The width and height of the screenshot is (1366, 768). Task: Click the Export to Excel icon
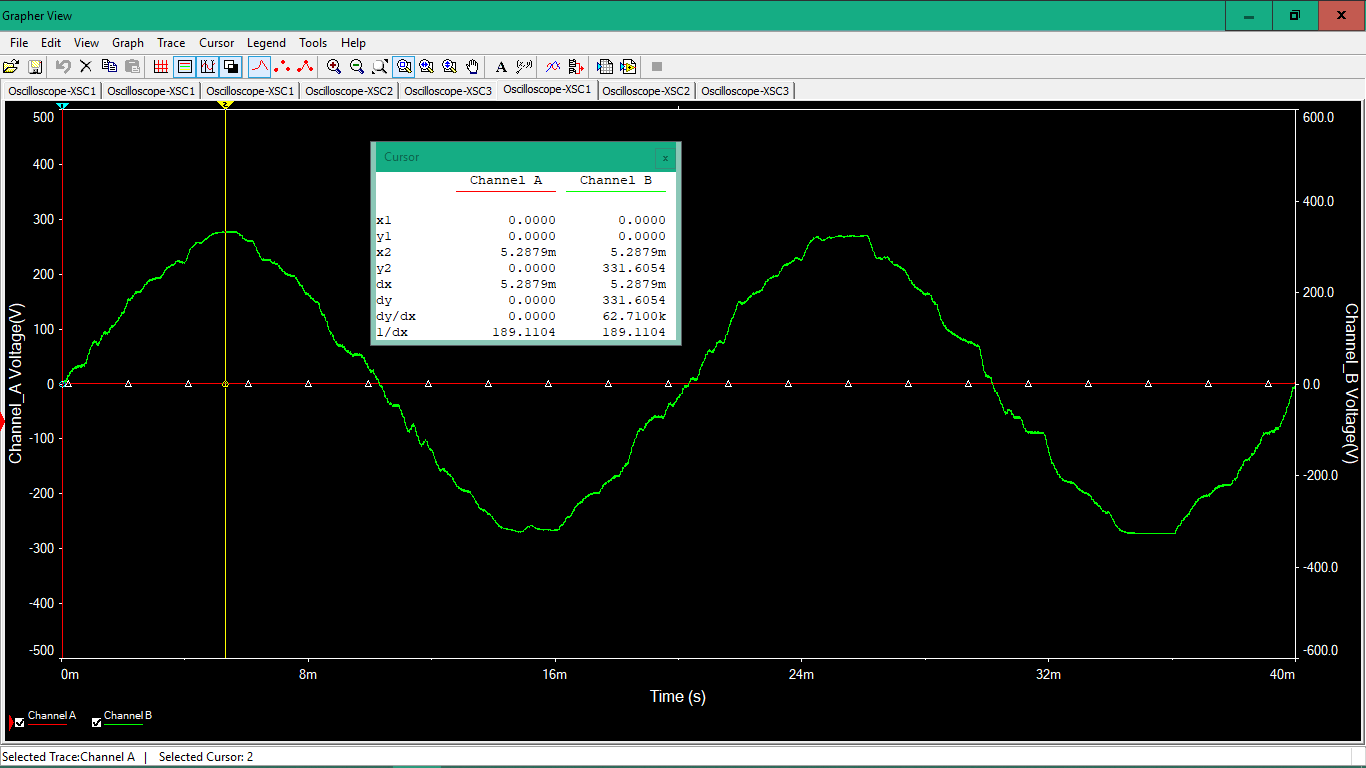(x=604, y=66)
